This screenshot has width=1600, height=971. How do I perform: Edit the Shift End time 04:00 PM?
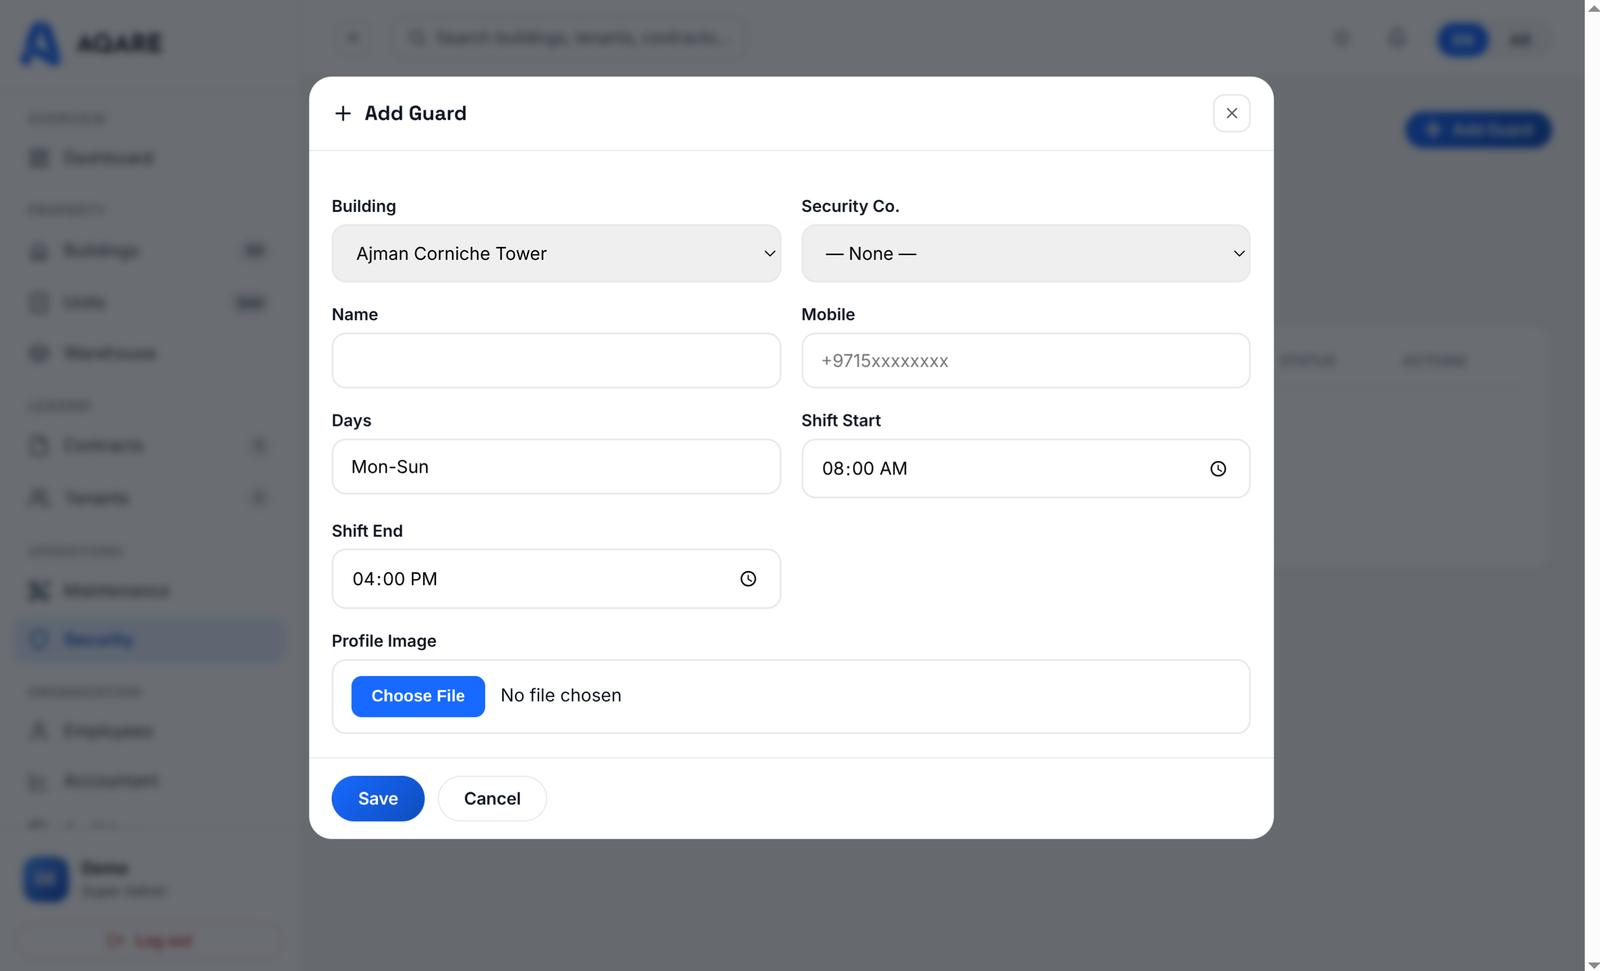(x=556, y=579)
